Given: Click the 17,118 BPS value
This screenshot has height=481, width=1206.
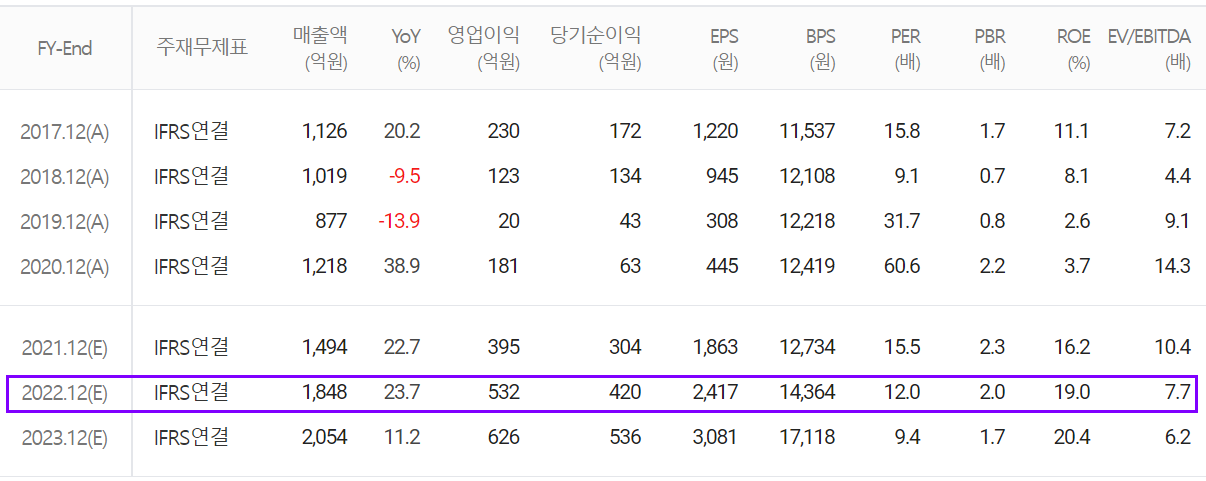Looking at the screenshot, I should click(807, 438).
